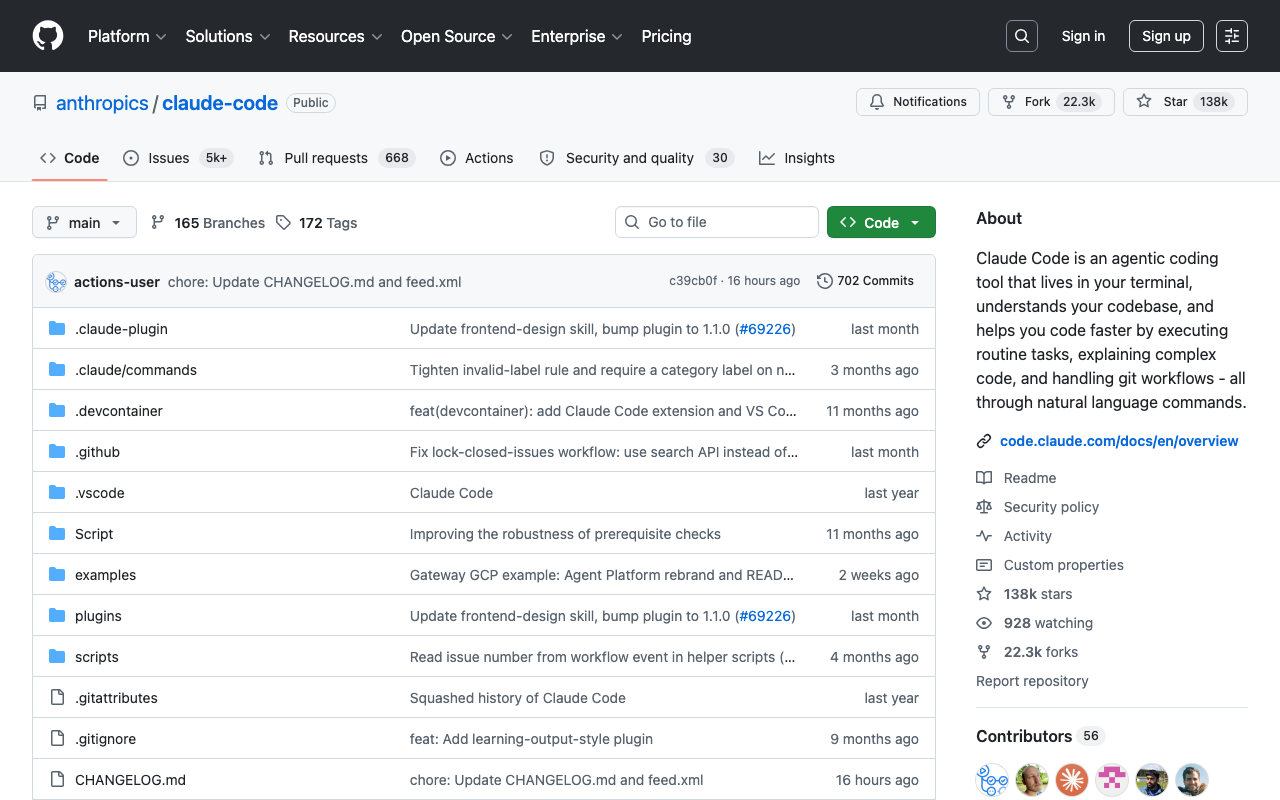Image resolution: width=1280 pixels, height=800 pixels.
Task: Open the Contributors heading link
Action: (x=1040, y=736)
